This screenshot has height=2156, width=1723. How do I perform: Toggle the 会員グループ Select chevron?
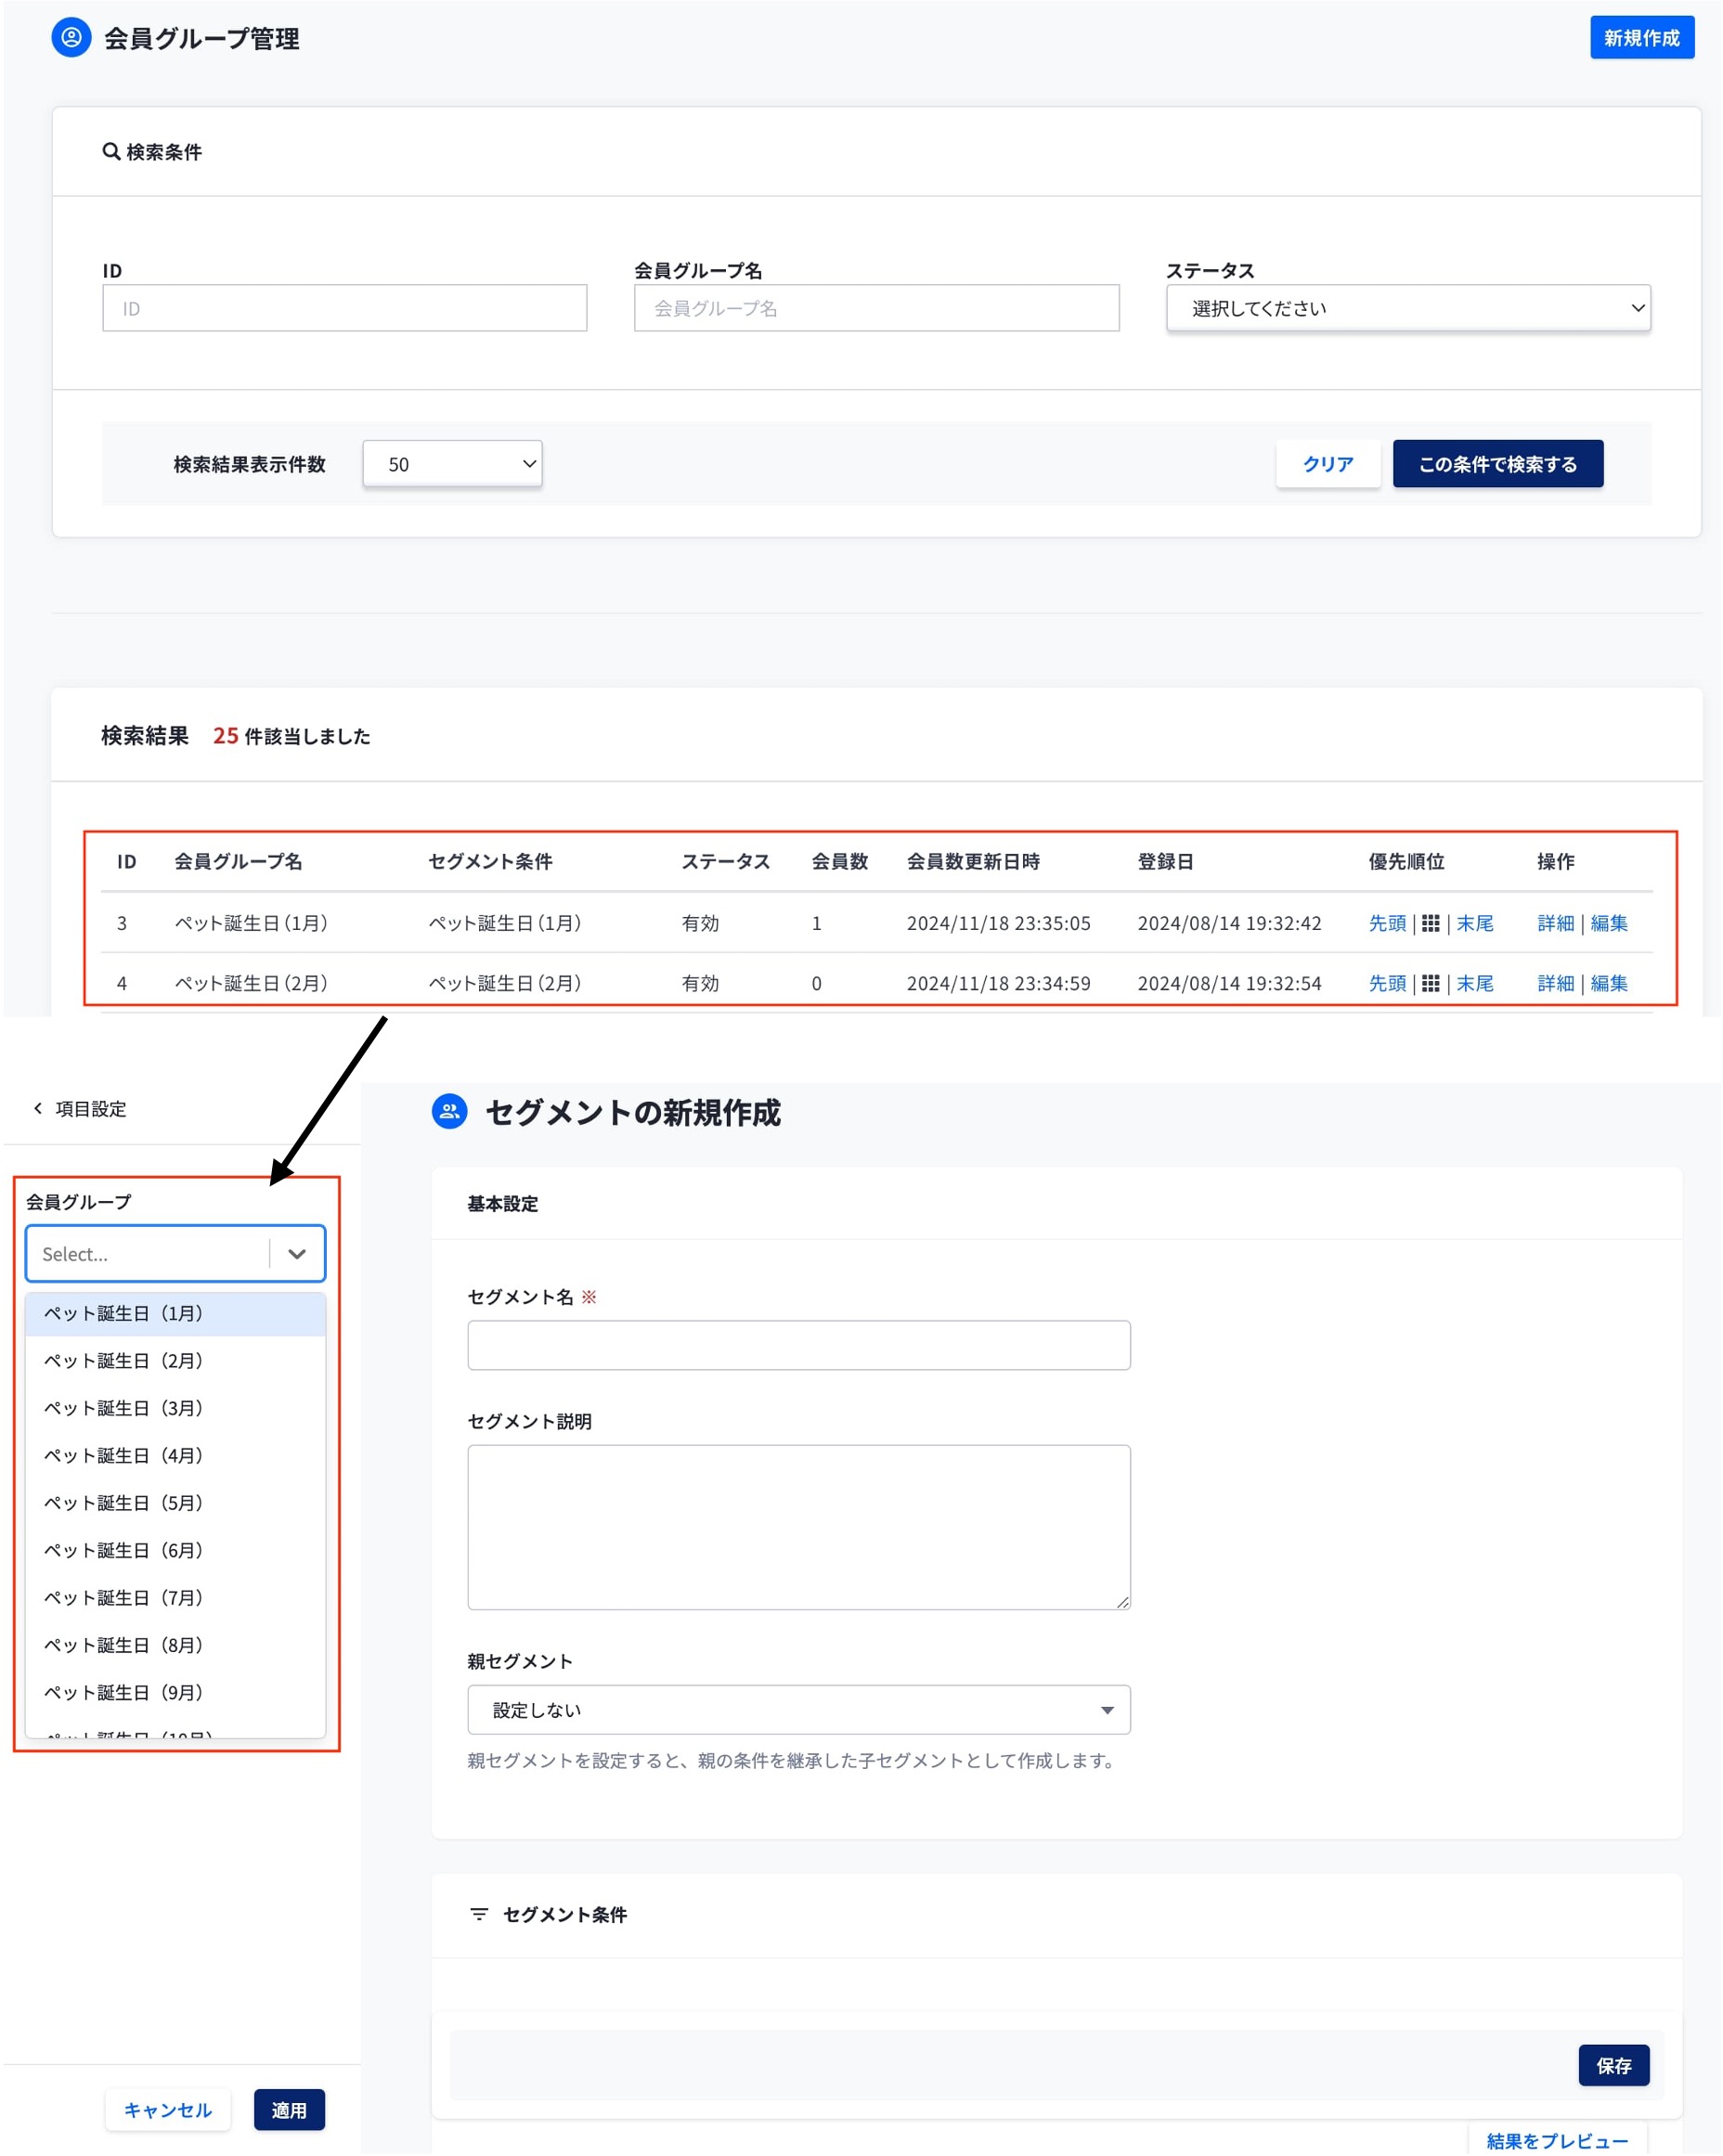pos(297,1254)
